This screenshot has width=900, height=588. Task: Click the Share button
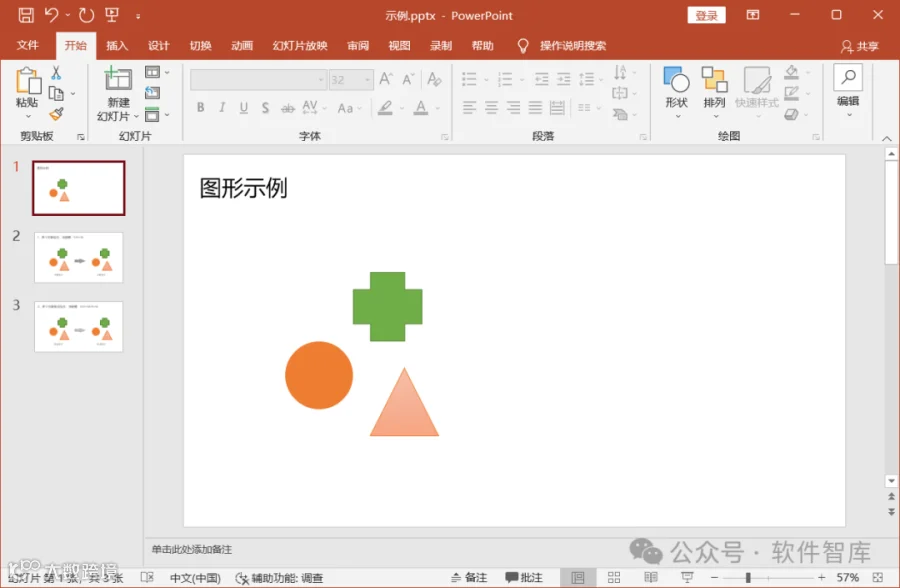(860, 46)
